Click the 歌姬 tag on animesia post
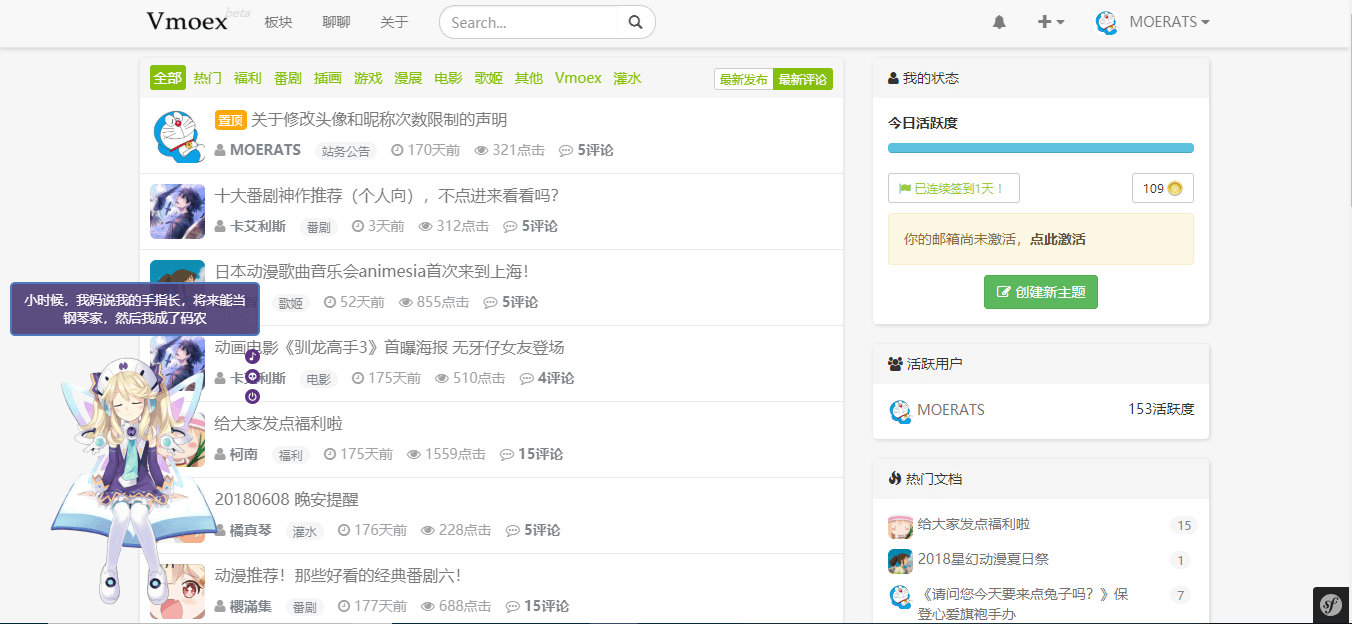This screenshot has width=1352, height=624. coord(290,303)
